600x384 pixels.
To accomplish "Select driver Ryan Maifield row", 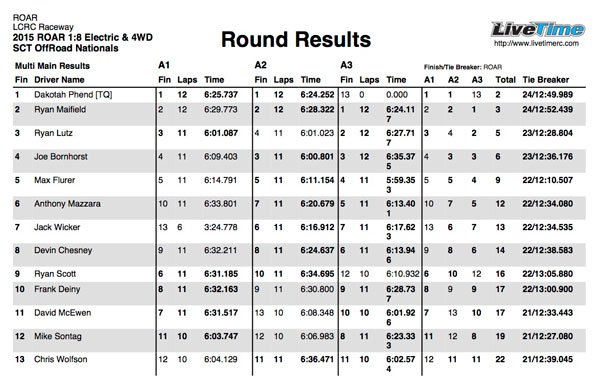I will click(x=299, y=114).
